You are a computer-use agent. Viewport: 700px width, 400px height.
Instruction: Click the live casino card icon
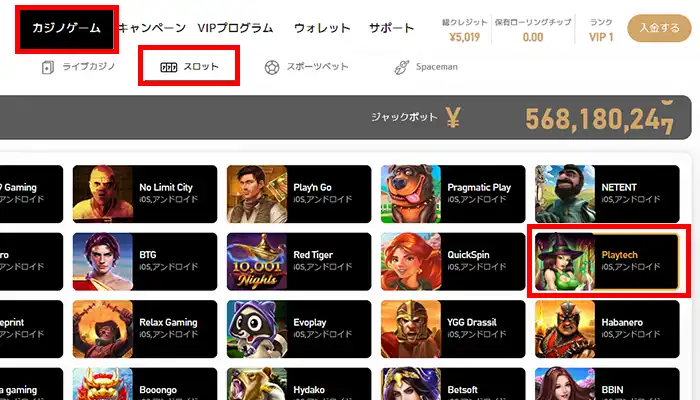[48, 67]
